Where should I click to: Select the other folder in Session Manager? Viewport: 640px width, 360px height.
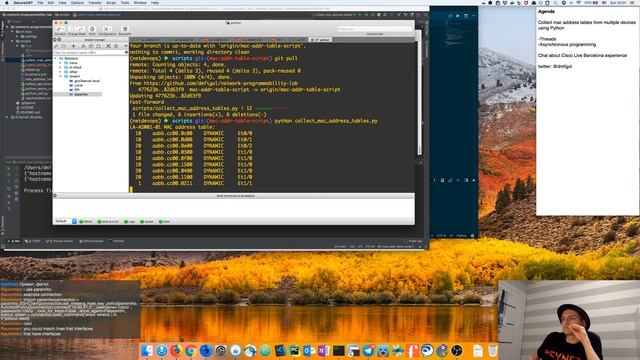73,72
